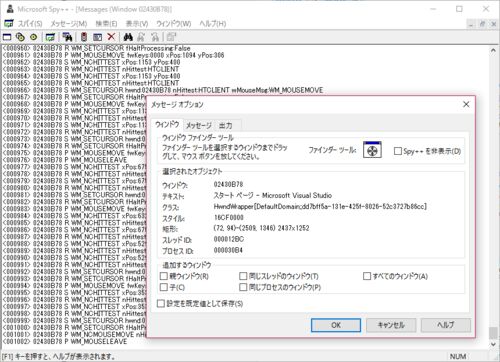Check the 親ウィンドウ(R) checkbox

164,276
